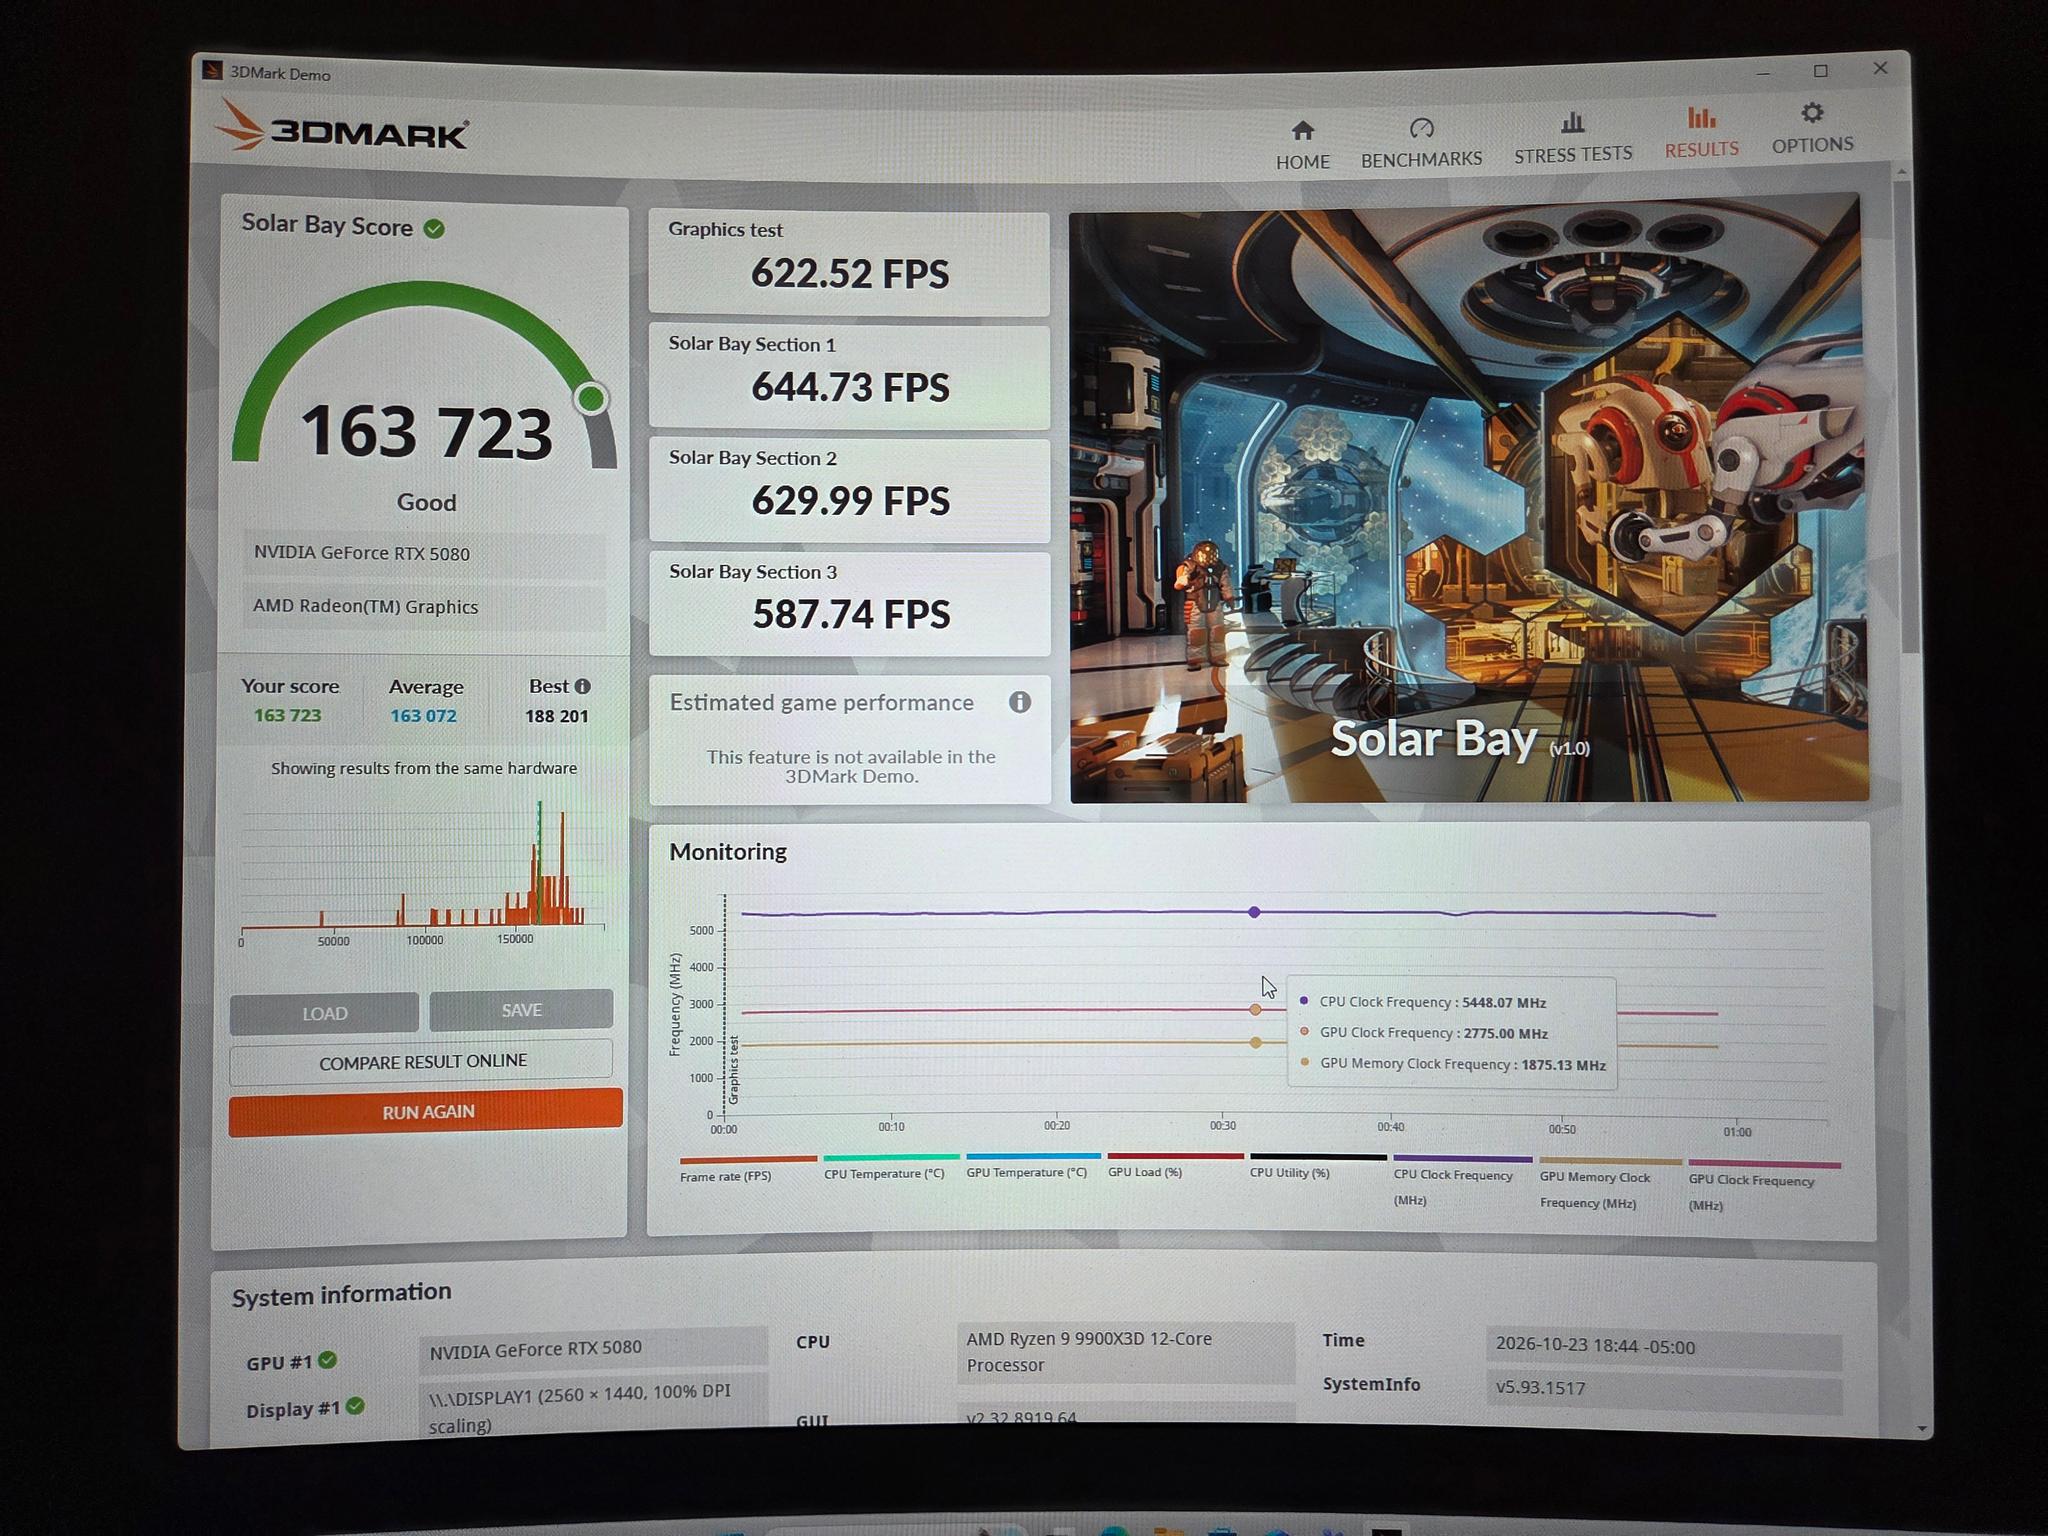Click the vertical scrollbar down arrow

pos(1921,1429)
